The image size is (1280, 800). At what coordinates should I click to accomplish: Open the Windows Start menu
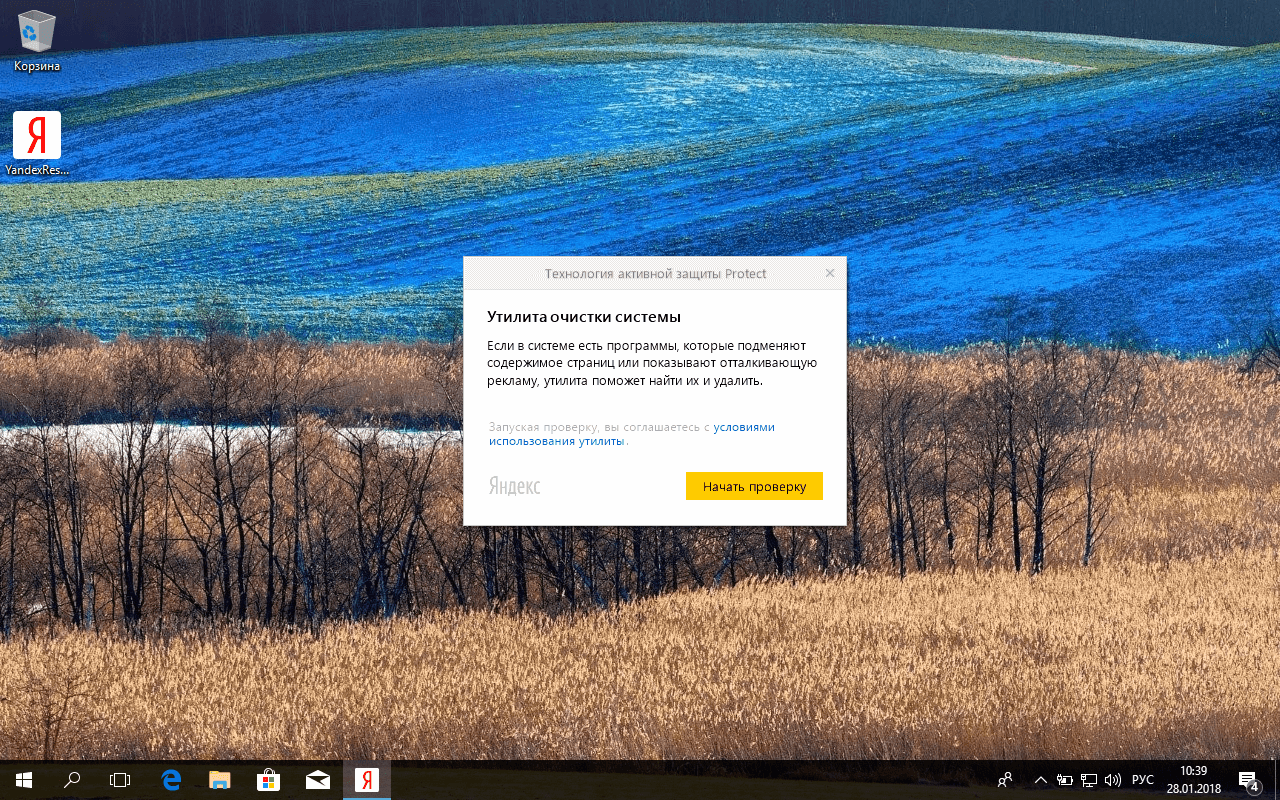click(x=24, y=780)
